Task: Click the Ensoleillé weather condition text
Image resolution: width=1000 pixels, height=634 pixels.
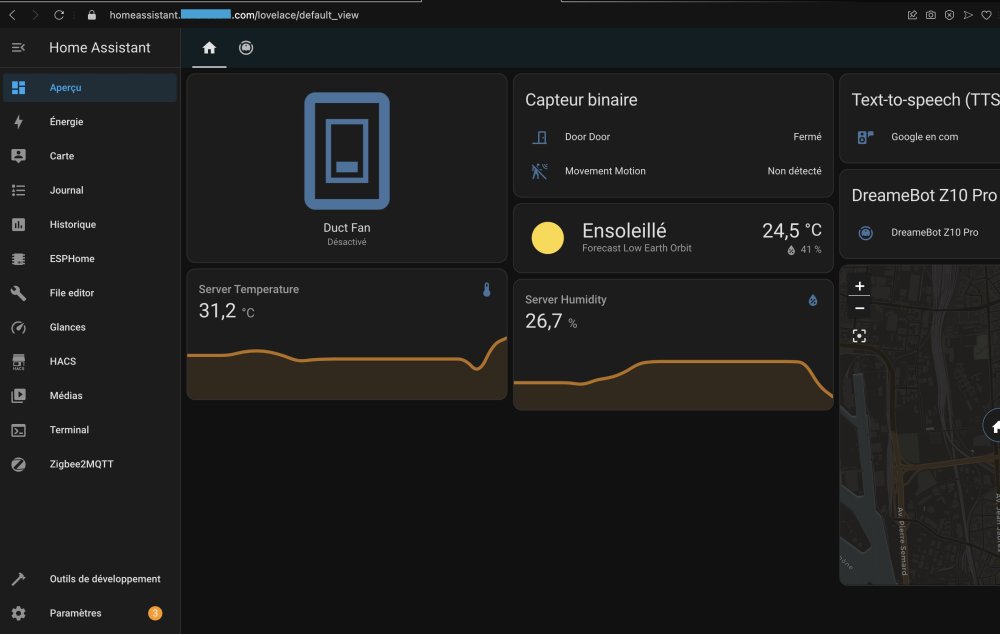Action: tap(624, 230)
